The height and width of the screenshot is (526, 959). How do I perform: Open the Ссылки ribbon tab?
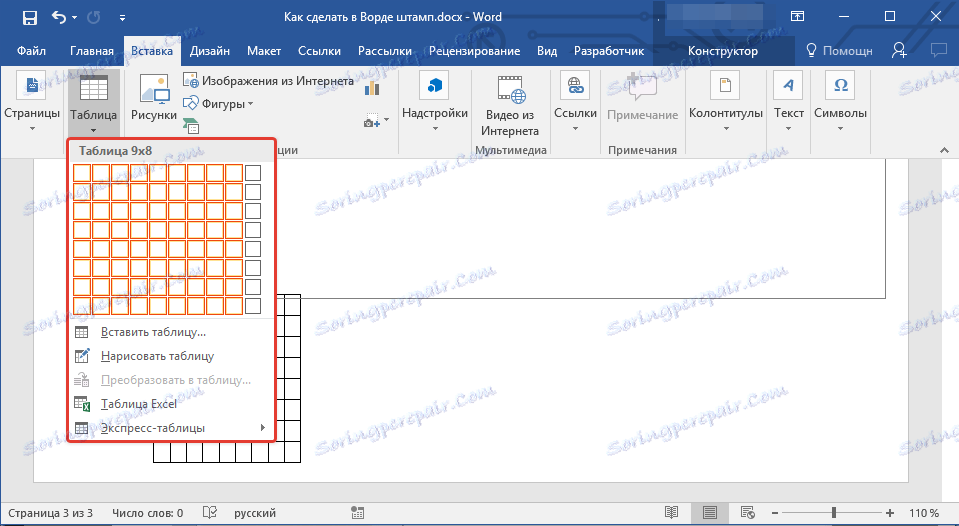pos(319,51)
